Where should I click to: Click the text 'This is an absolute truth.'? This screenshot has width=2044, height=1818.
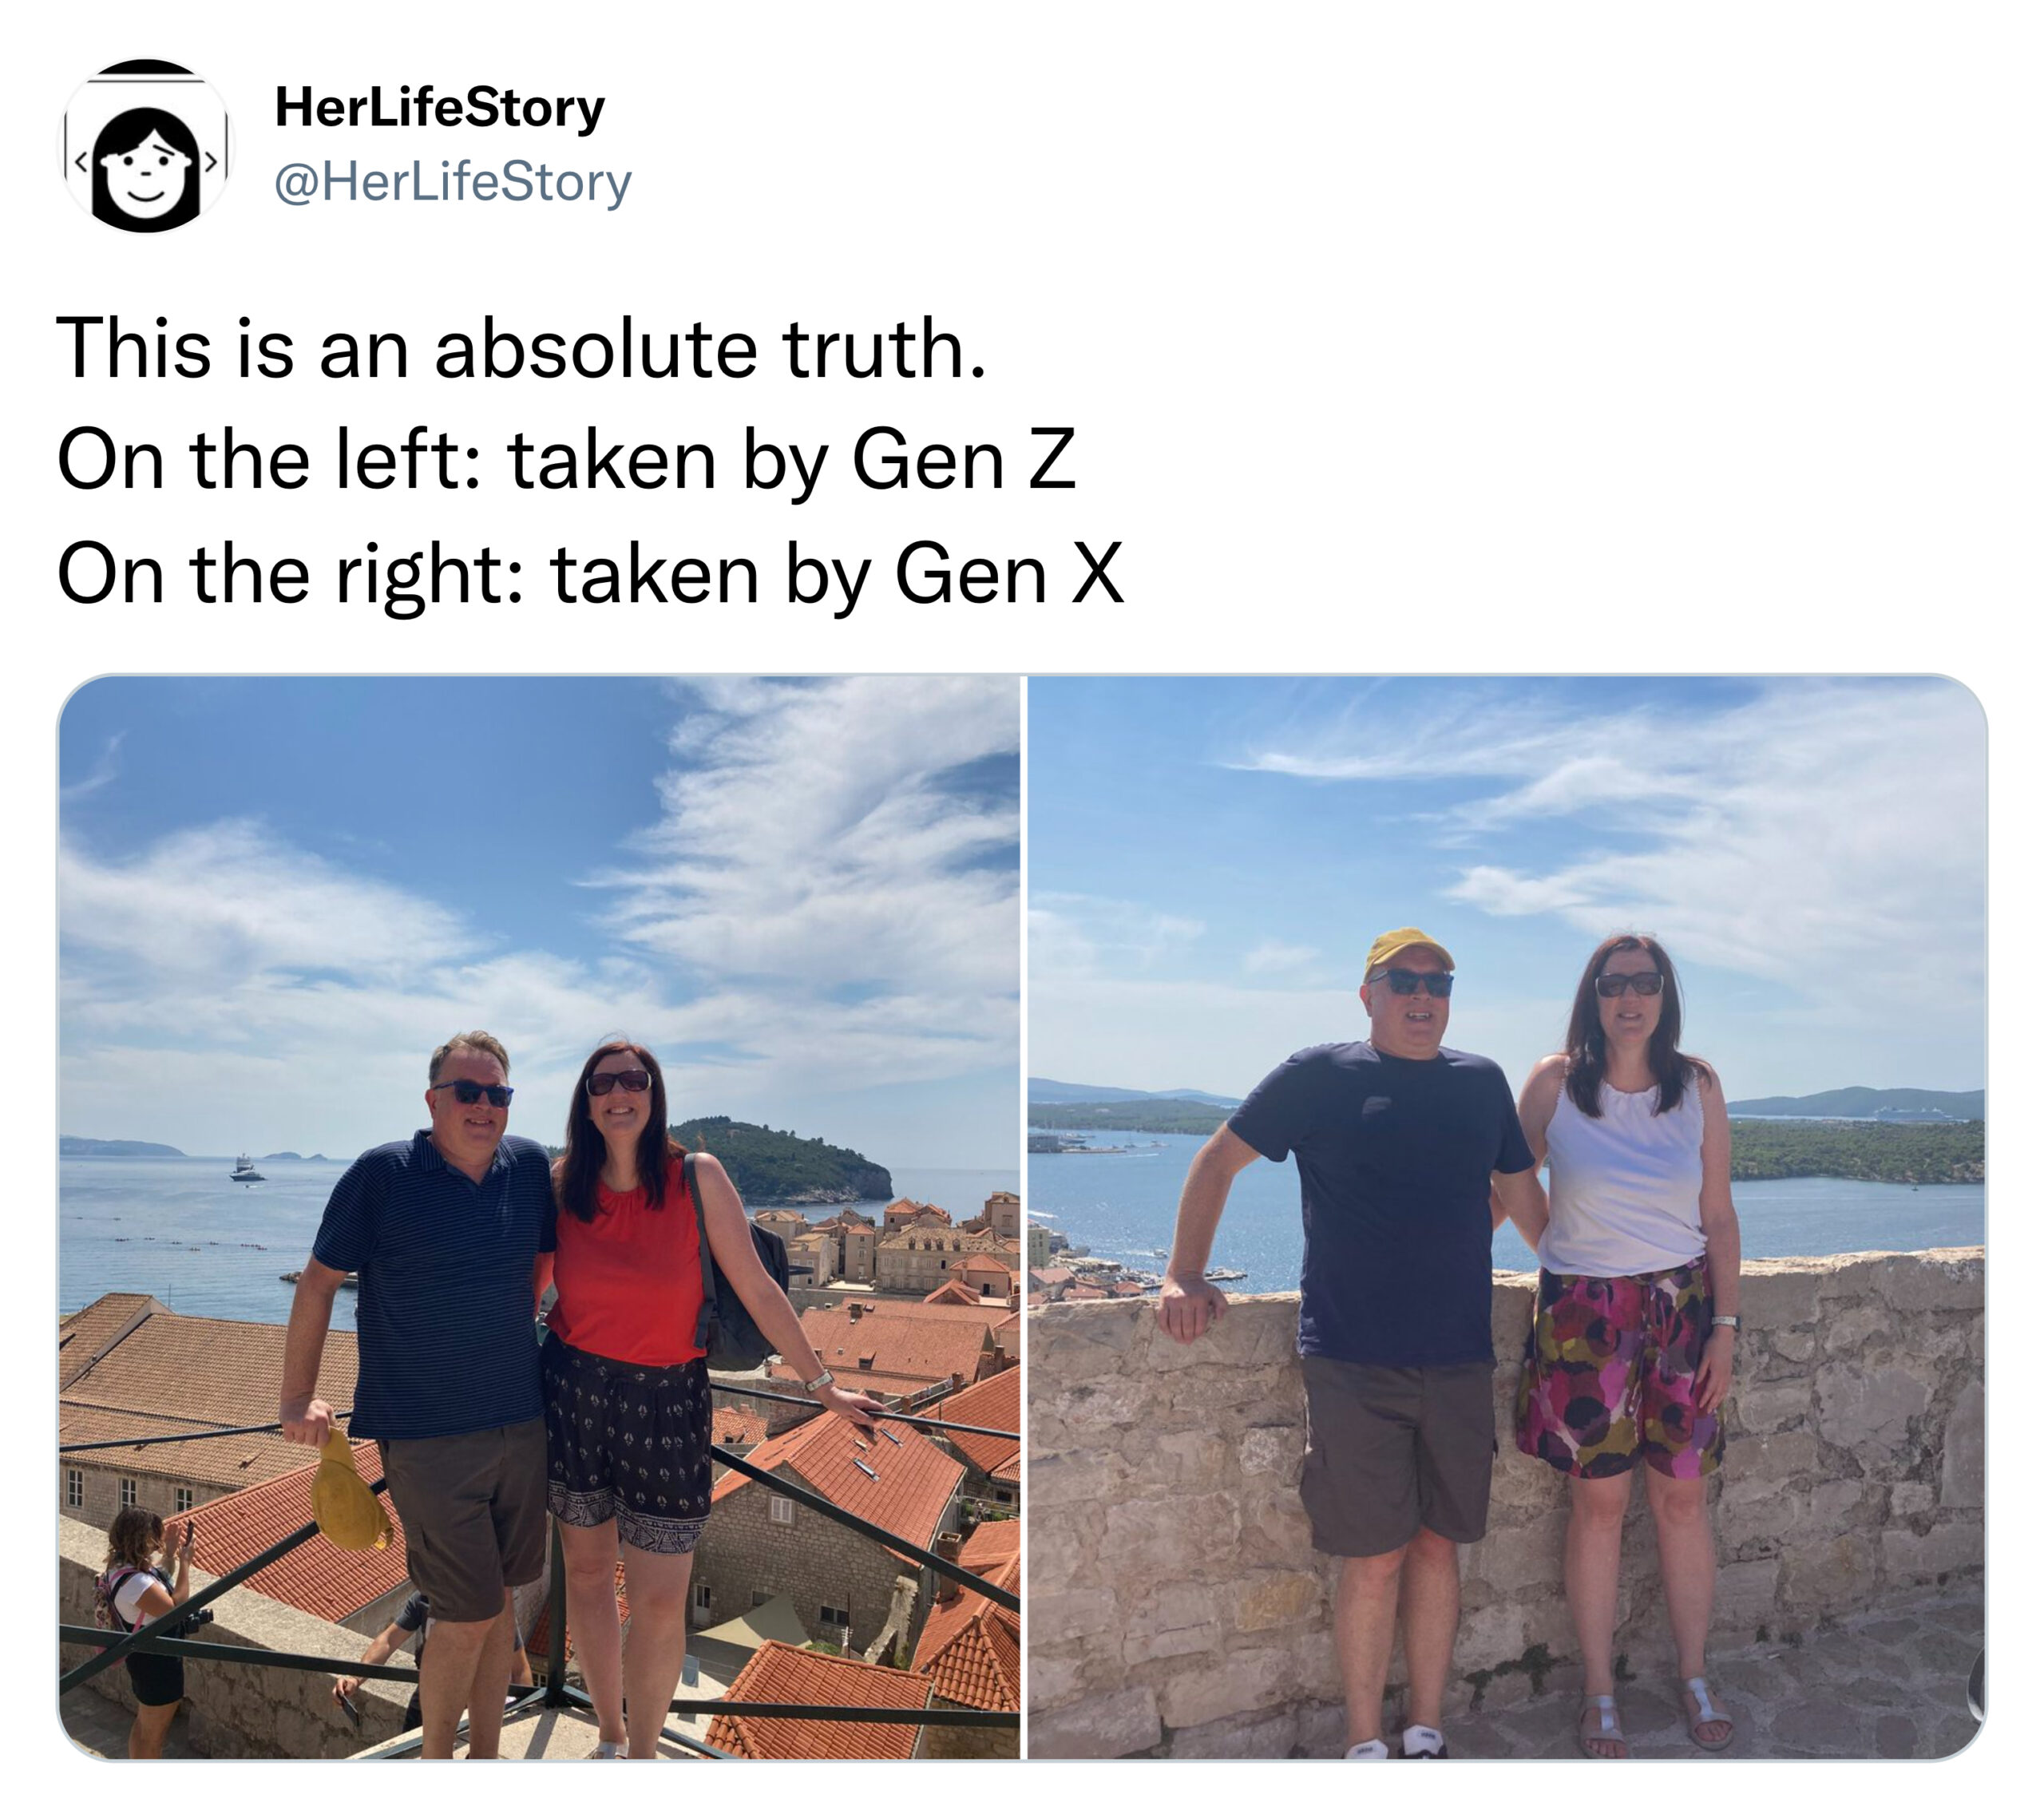point(522,348)
